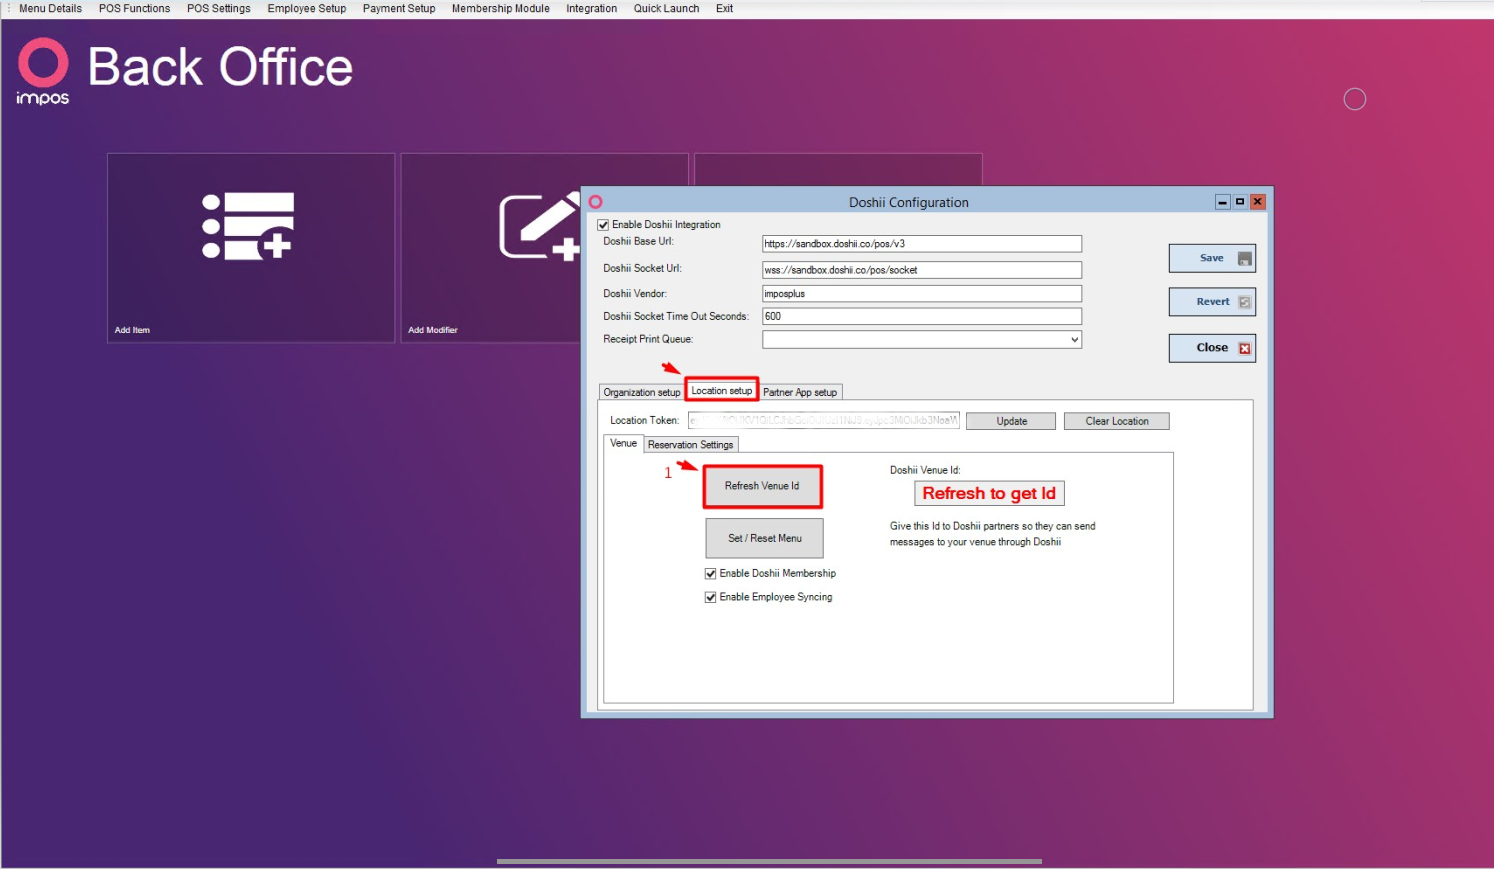Click the Exit menu item
Viewport: 1494px width, 869px height.
coord(725,8)
